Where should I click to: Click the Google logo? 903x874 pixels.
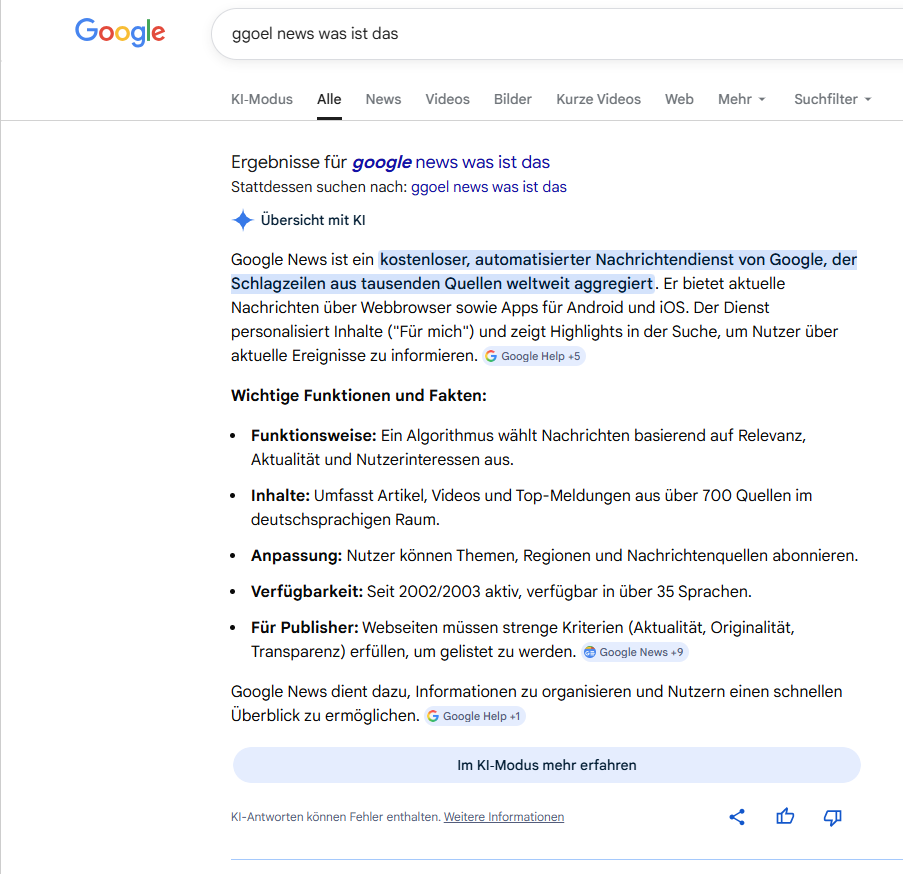pyautogui.click(x=120, y=32)
